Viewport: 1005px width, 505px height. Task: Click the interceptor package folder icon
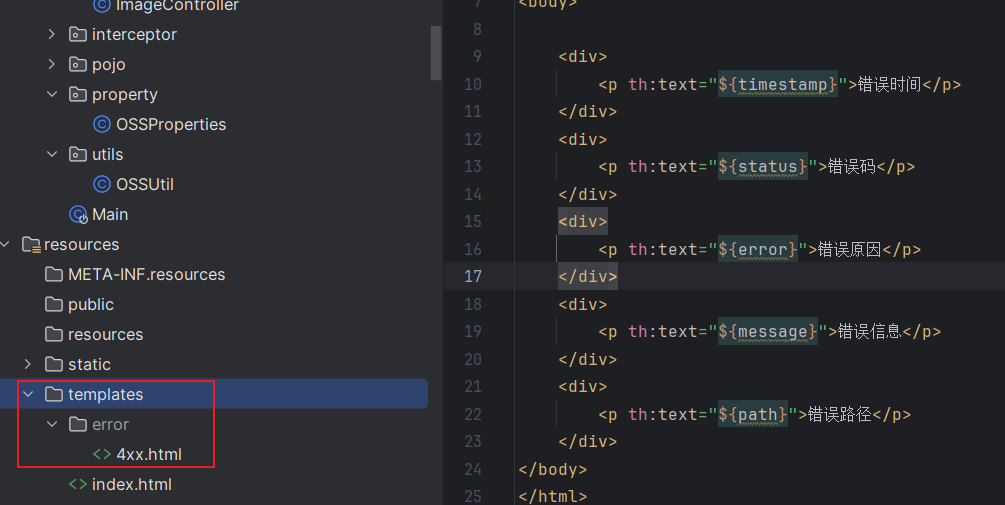[x=78, y=34]
